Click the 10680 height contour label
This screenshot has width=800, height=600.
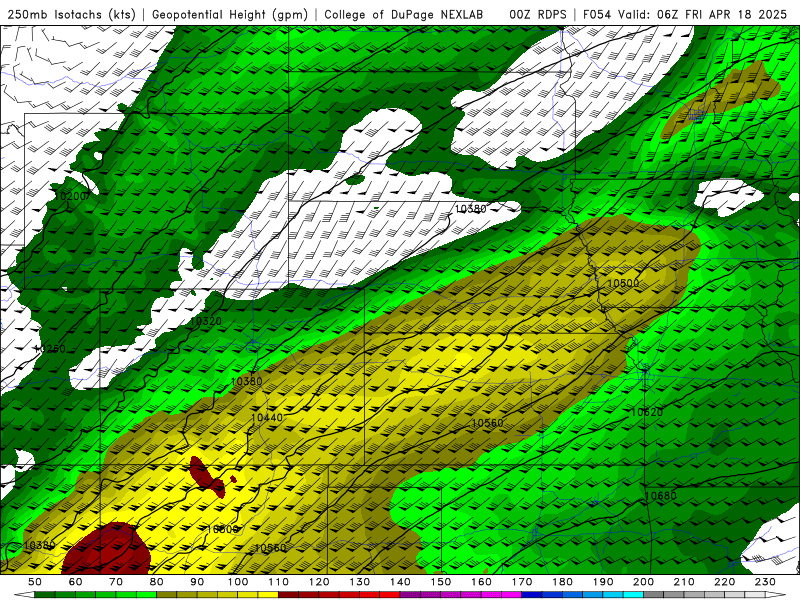[661, 496]
